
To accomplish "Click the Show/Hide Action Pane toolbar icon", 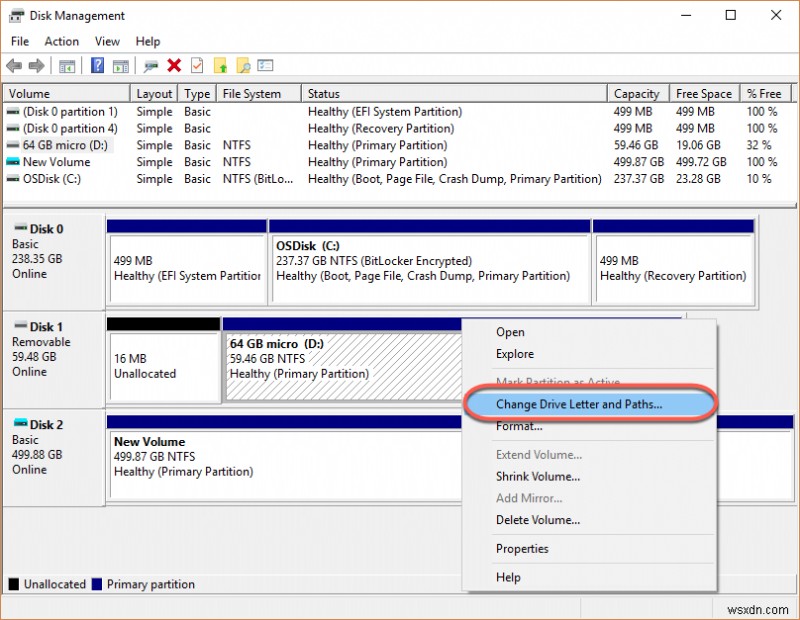I will (121, 66).
